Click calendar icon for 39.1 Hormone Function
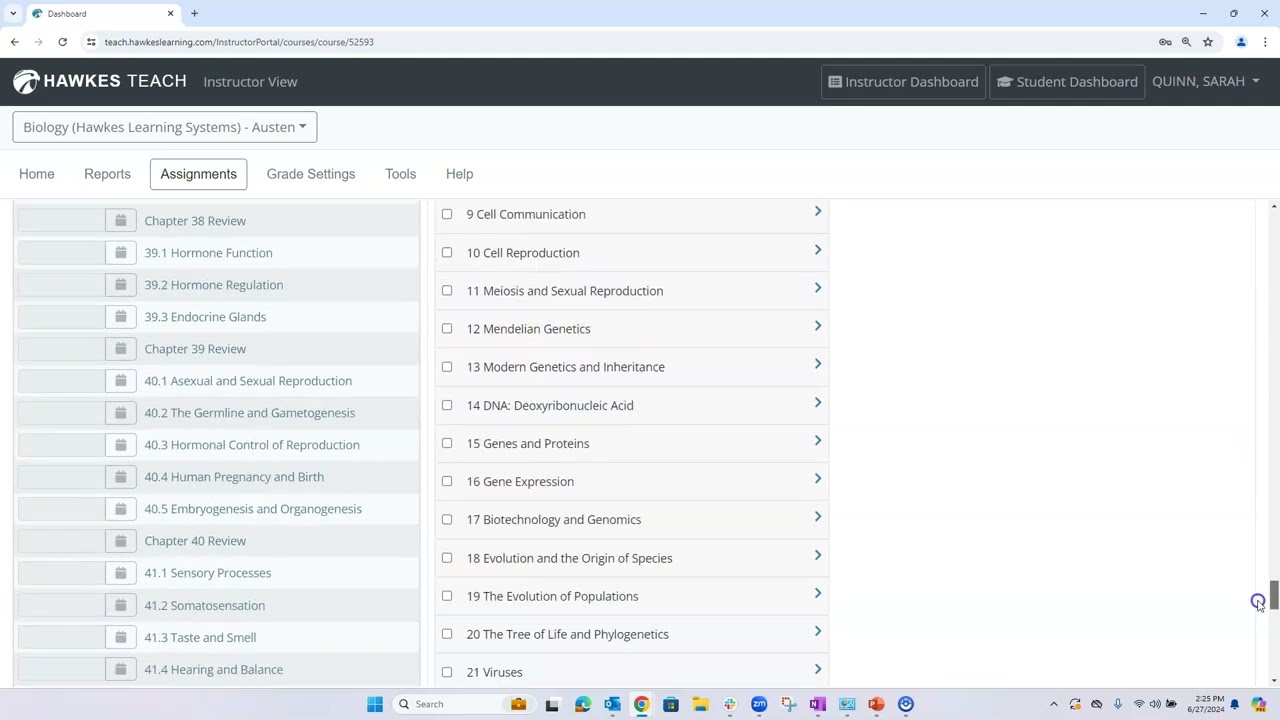This screenshot has height=720, width=1280. tap(120, 253)
